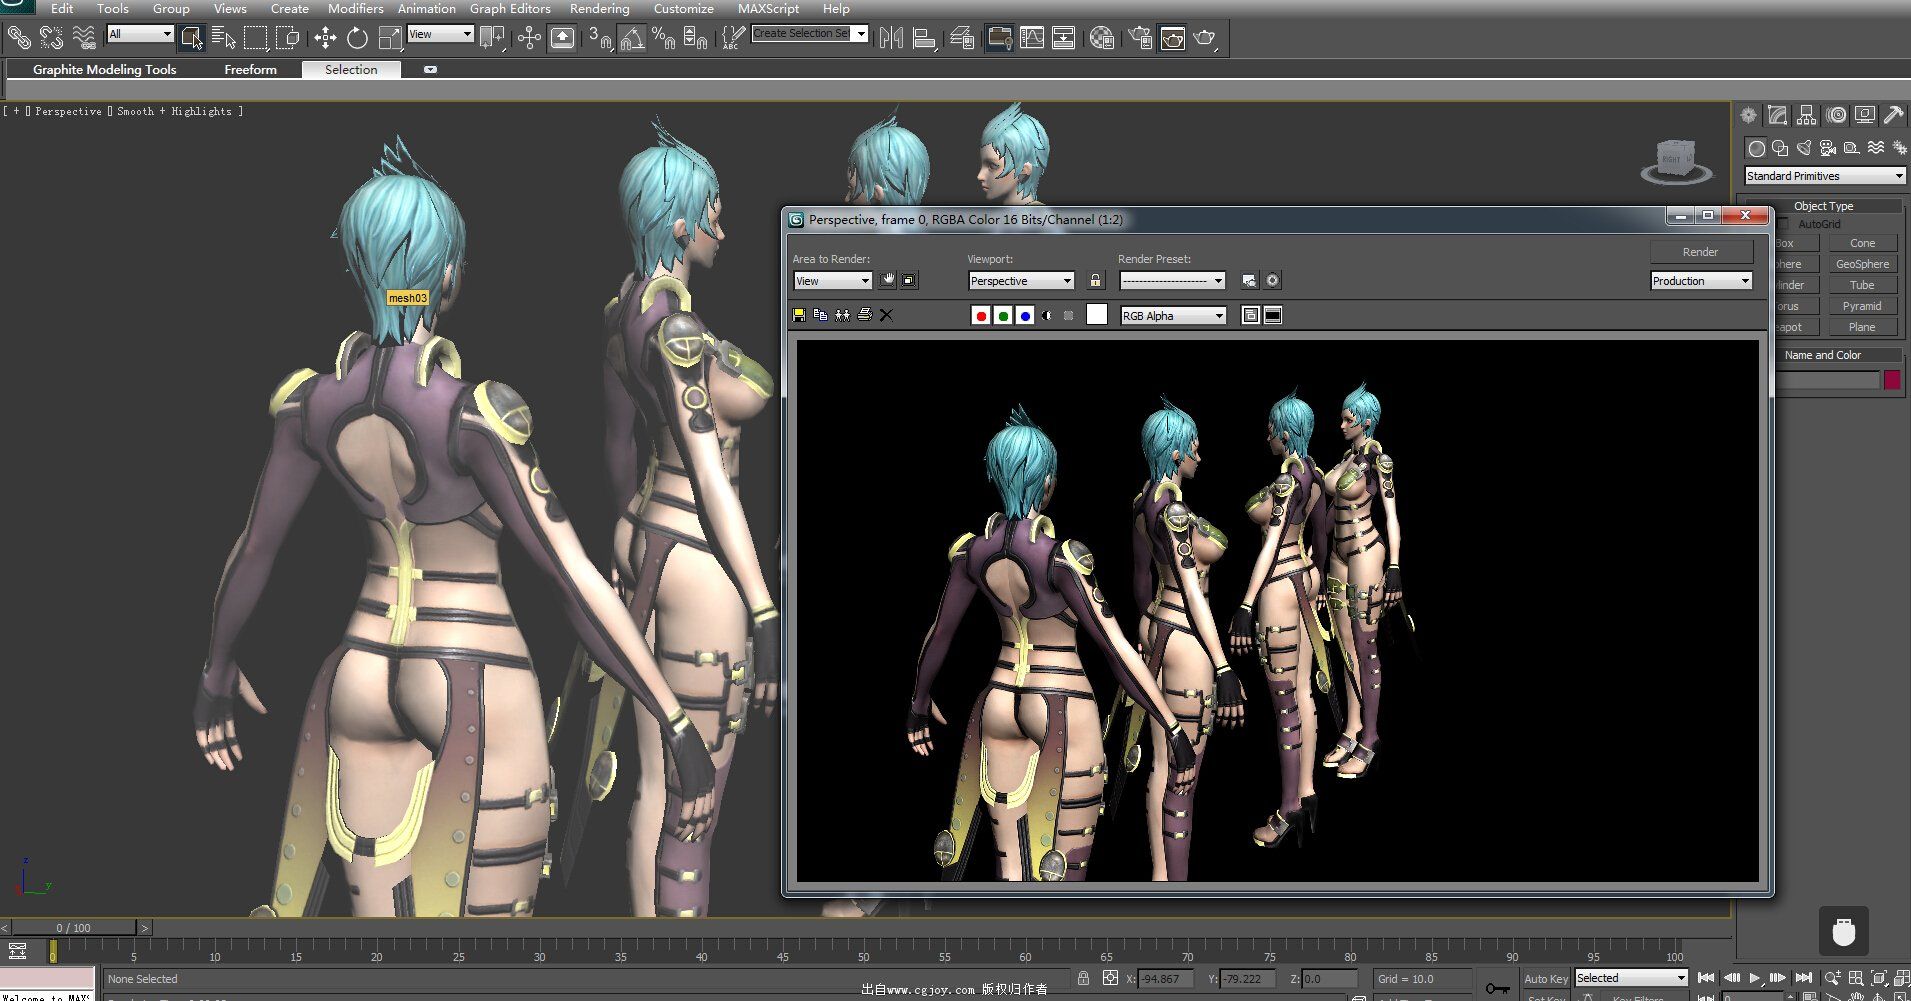Enable the AutoGrid checkbox
This screenshot has width=1911, height=1001.
[x=1785, y=224]
